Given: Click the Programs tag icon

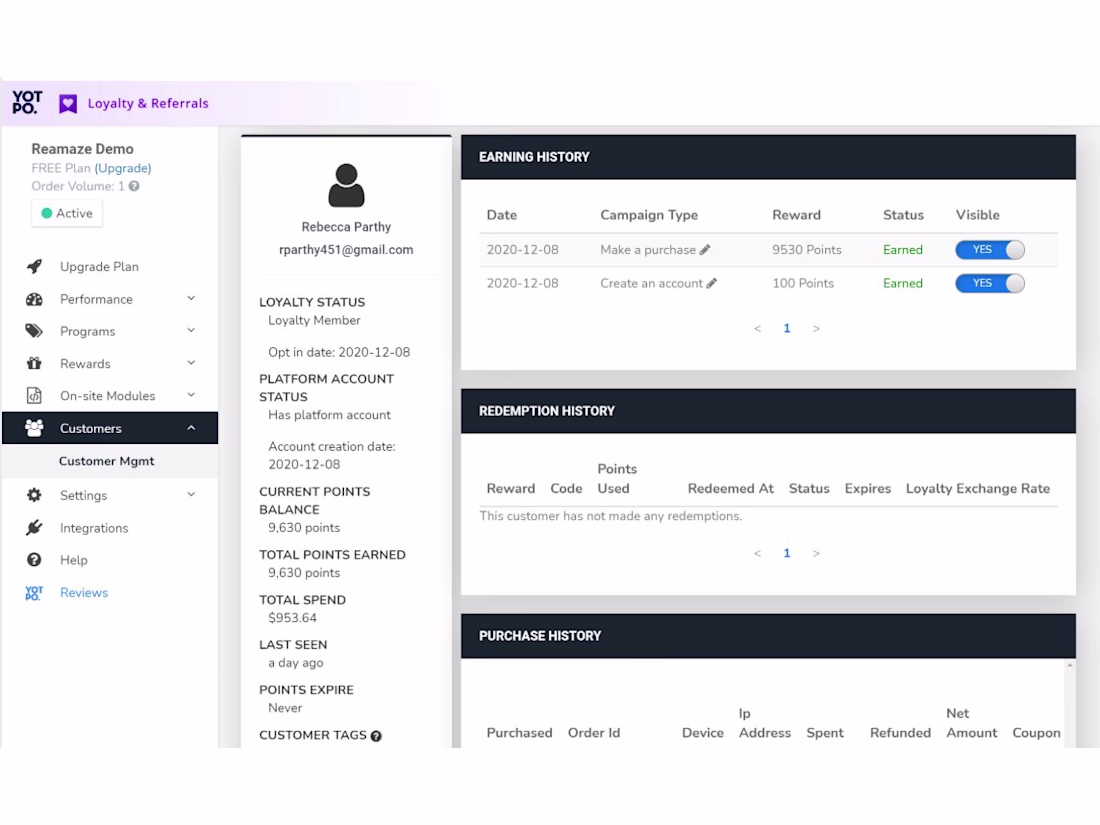Looking at the screenshot, I should pos(34,331).
